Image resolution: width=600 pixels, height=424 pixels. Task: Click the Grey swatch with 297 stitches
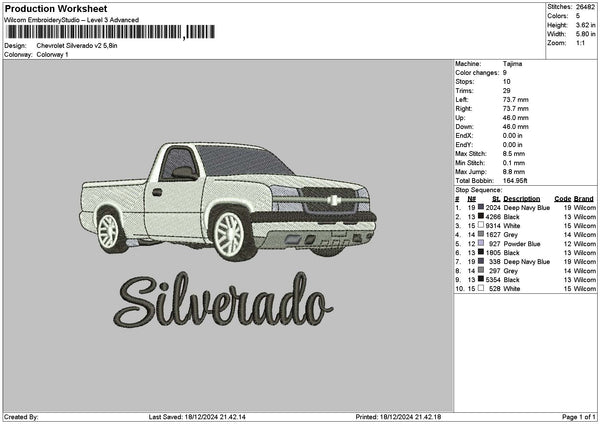coord(481,270)
